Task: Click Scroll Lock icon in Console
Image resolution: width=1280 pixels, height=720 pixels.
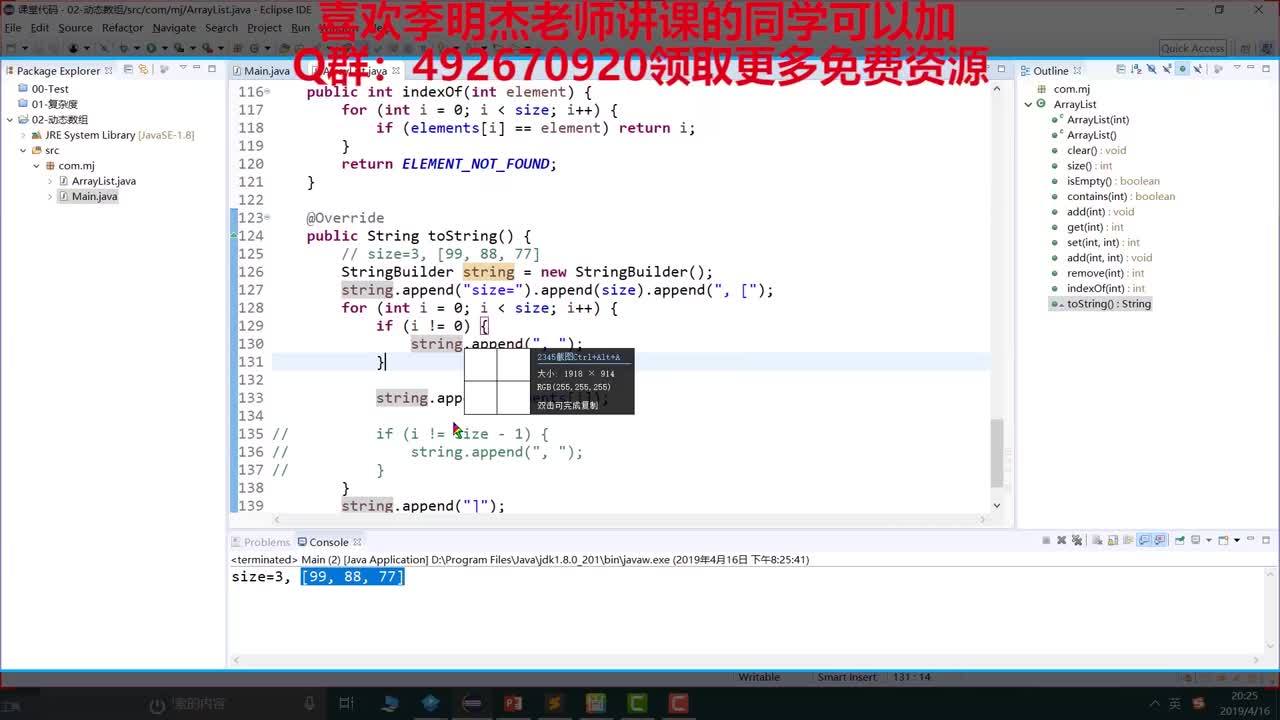Action: click(1114, 541)
